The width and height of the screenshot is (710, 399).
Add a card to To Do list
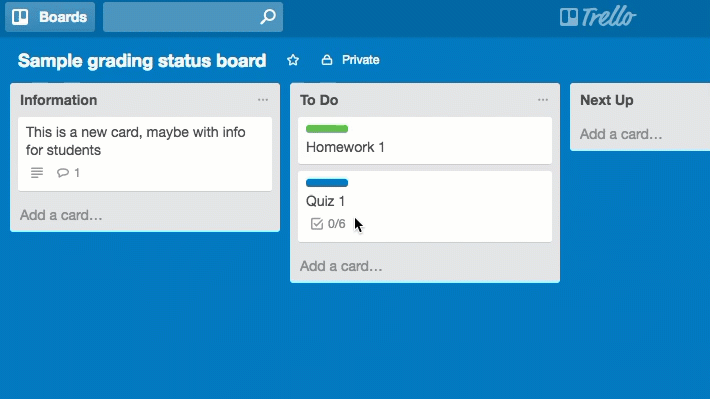click(x=341, y=266)
